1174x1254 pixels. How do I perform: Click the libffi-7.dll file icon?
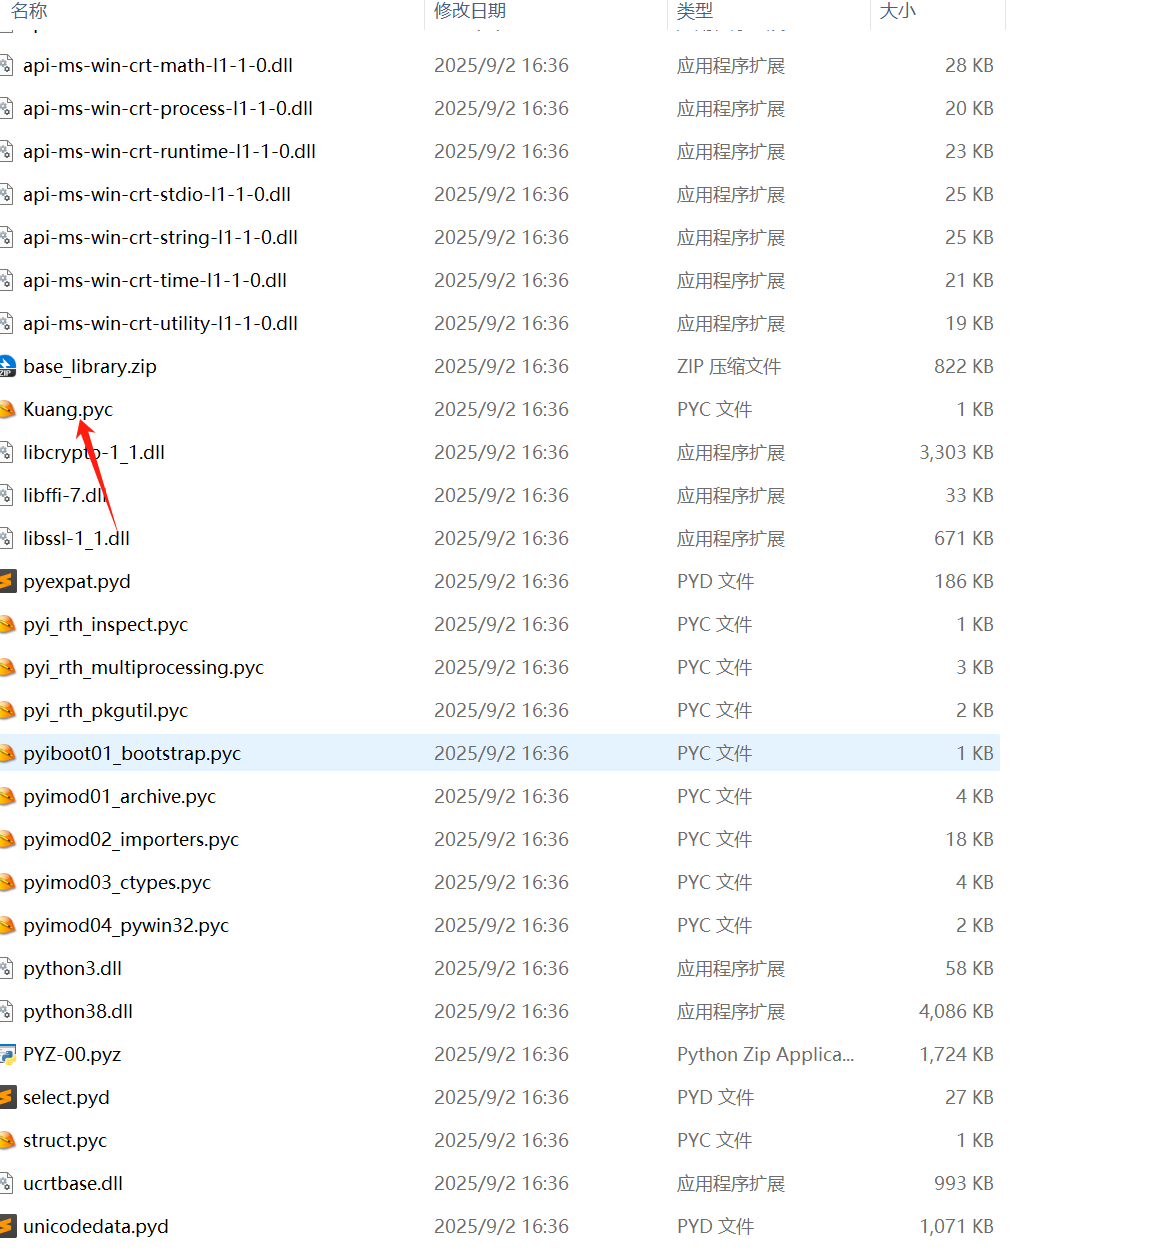(x=7, y=496)
